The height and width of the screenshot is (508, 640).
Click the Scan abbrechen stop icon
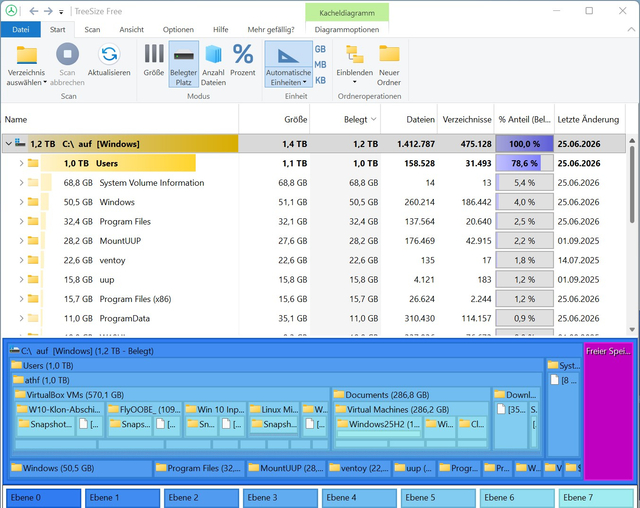67,54
